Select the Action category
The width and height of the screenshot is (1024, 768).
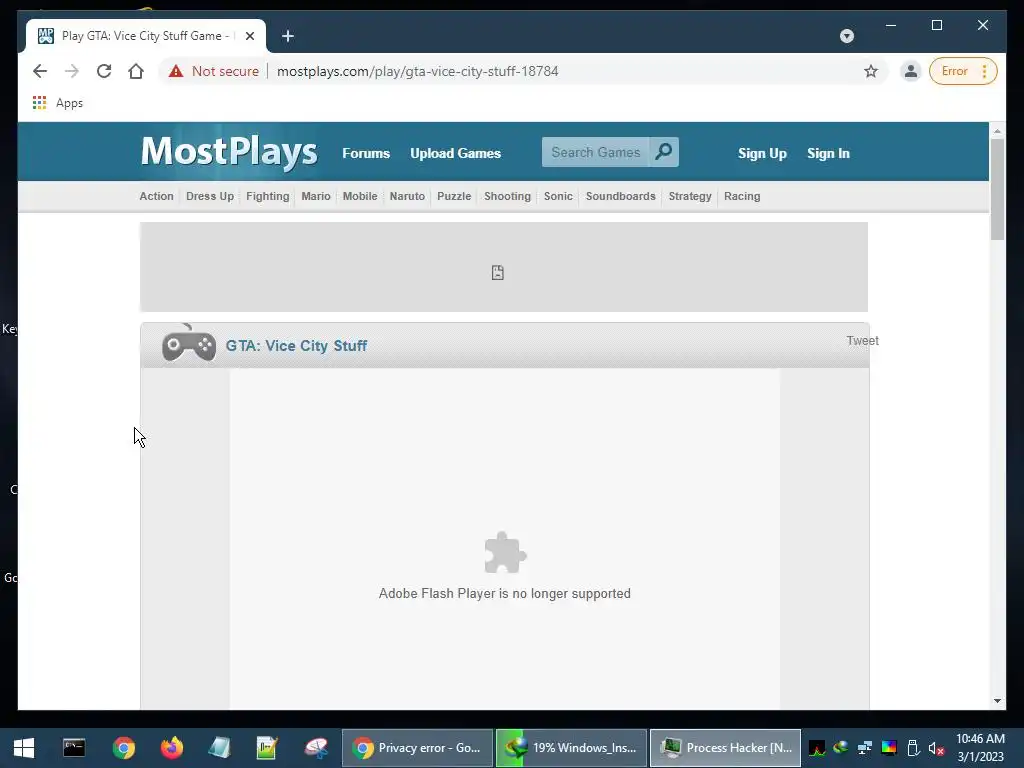(x=156, y=196)
